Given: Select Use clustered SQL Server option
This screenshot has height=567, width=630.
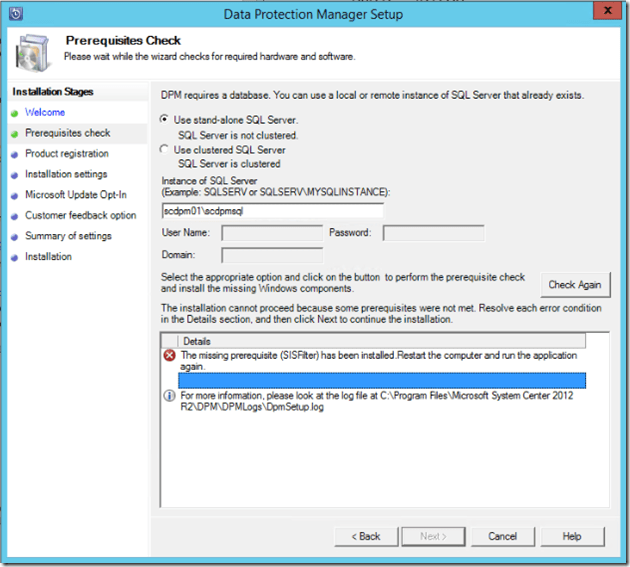Looking at the screenshot, I should tap(166, 150).
